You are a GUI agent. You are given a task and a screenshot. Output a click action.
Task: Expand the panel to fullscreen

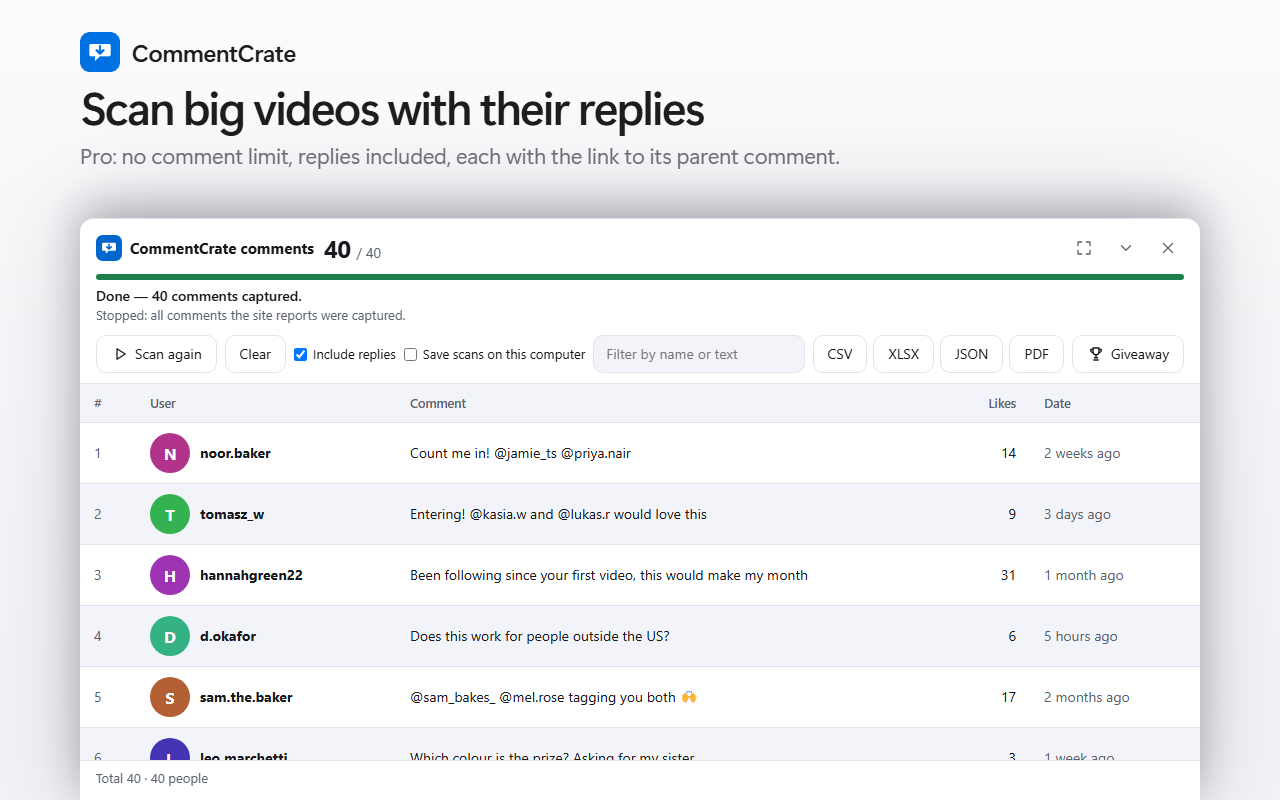[x=1084, y=248]
